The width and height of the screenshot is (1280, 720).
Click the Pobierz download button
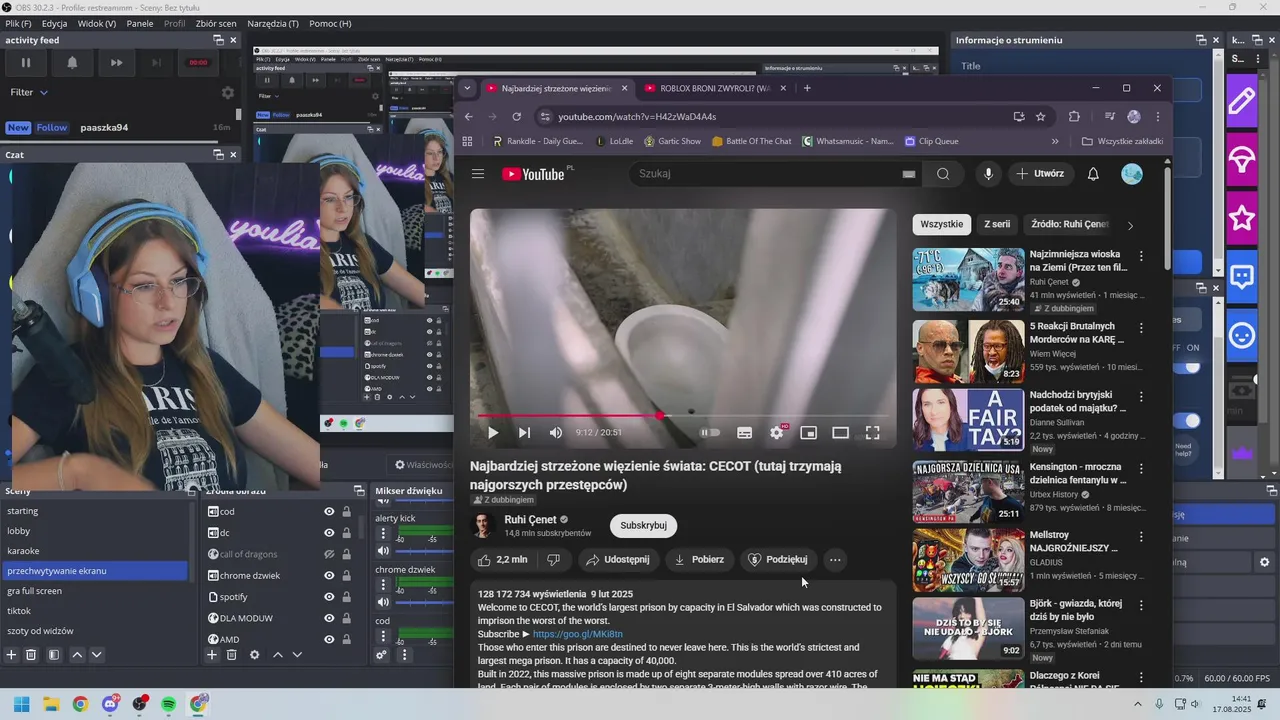pos(699,560)
